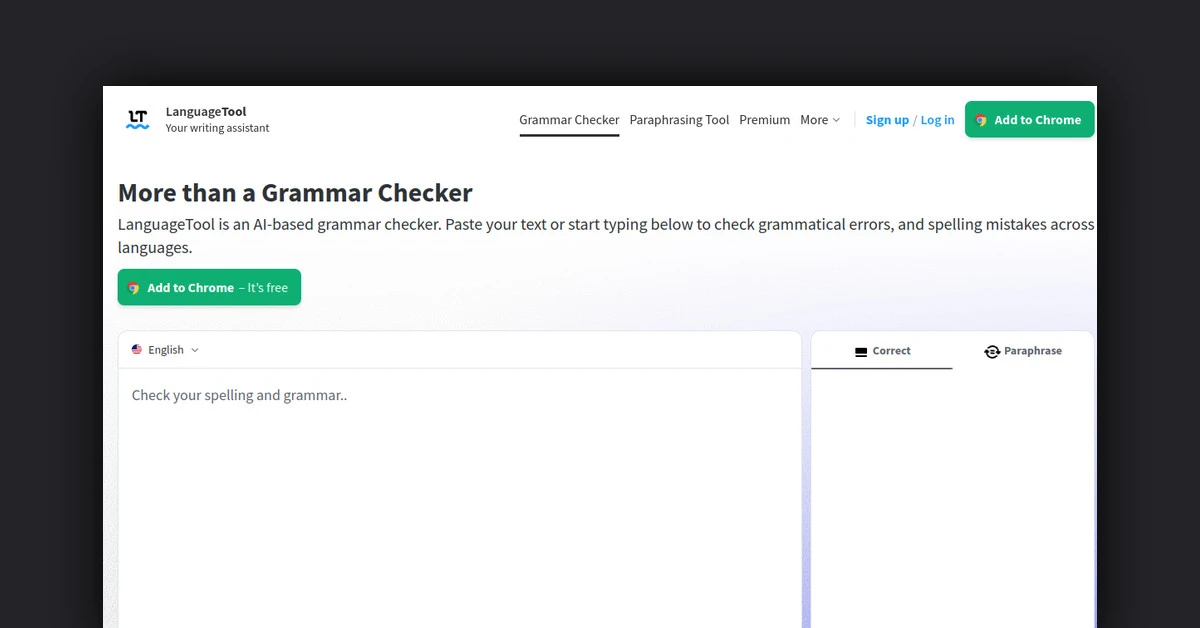Expand the More navigation menu
Viewport: 1200px width, 628px height.
tap(814, 120)
